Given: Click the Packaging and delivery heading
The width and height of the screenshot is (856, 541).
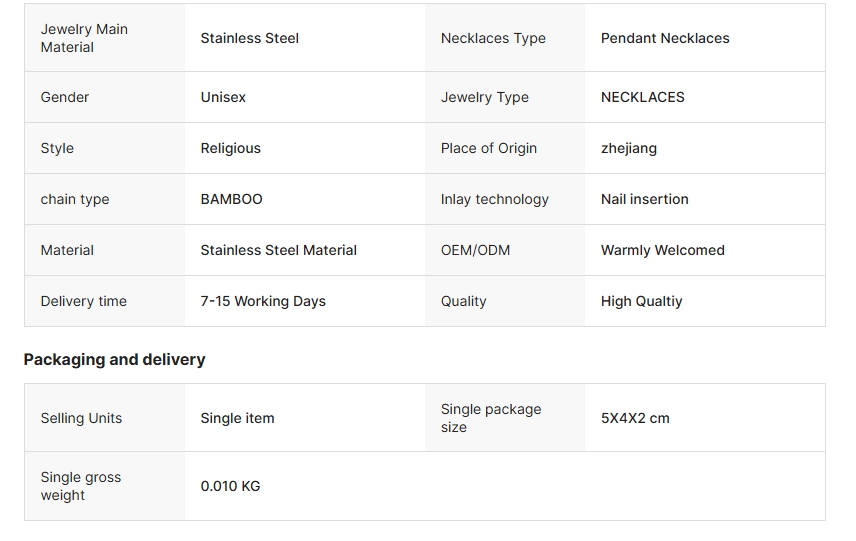Looking at the screenshot, I should point(114,359).
